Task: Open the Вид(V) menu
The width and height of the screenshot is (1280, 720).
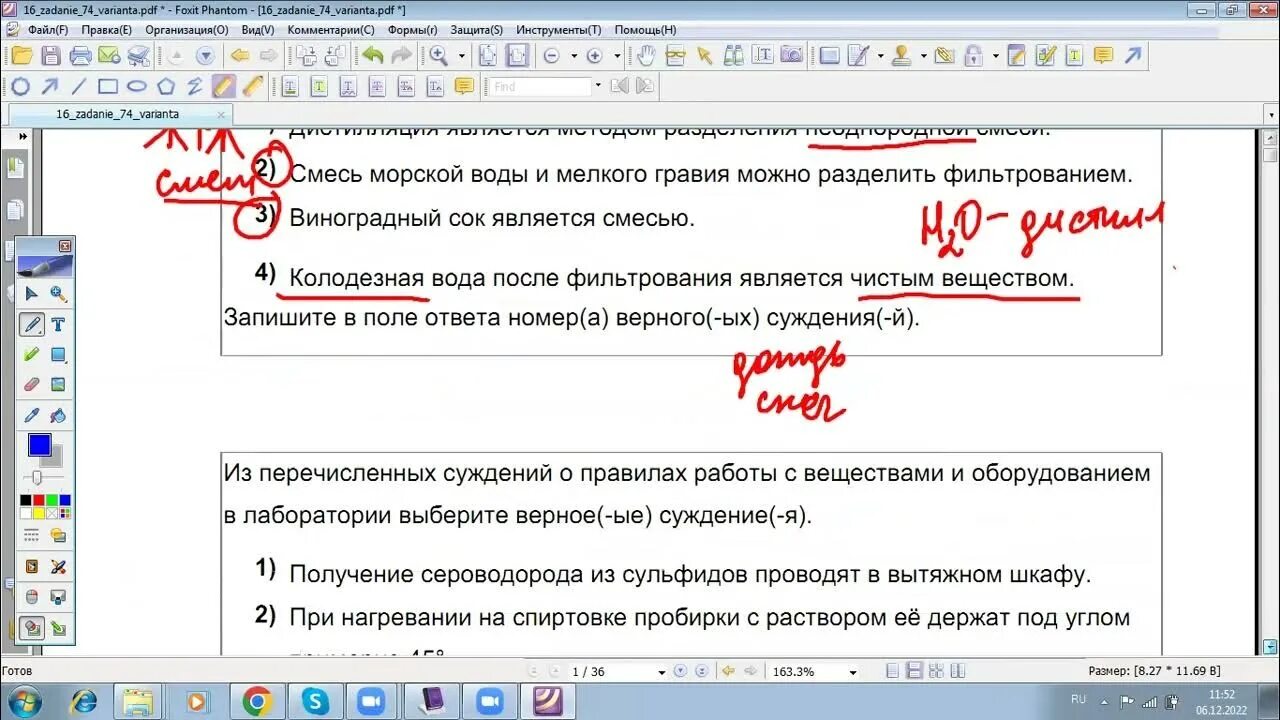Action: [258, 30]
